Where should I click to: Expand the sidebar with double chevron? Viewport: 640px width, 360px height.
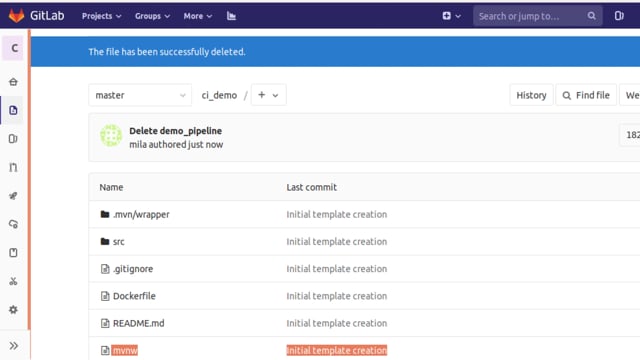point(13,346)
